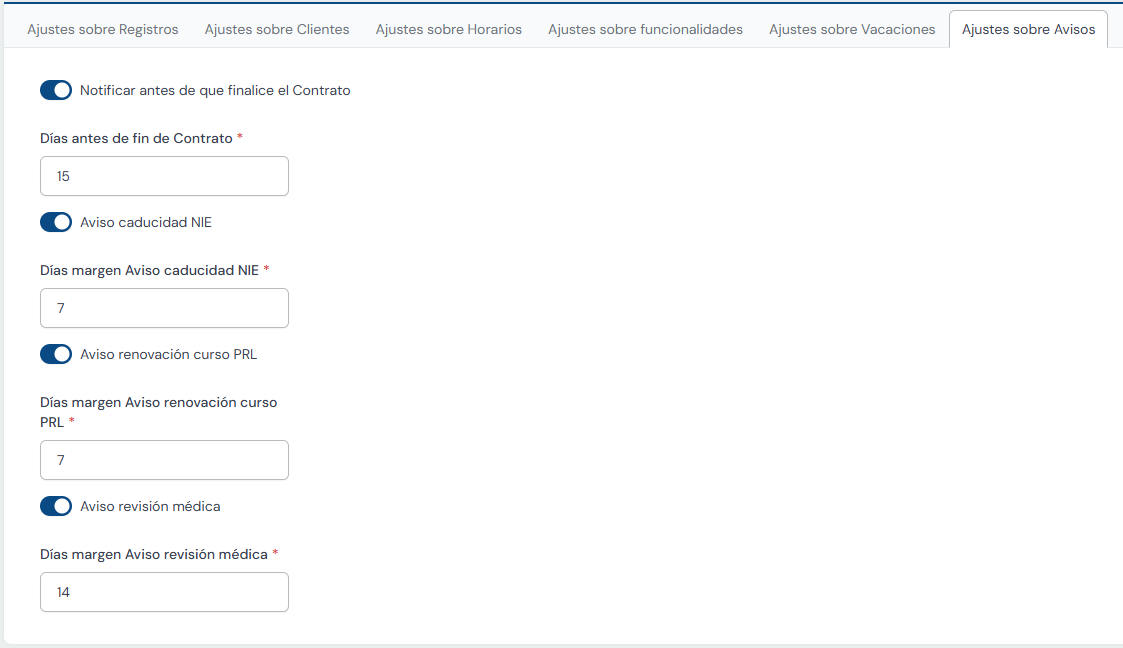
Task: Click the NIE expiry margin days input field
Action: click(x=164, y=308)
